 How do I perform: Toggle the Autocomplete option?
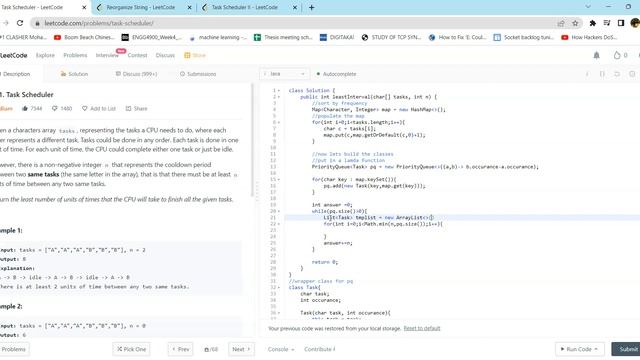point(336,74)
